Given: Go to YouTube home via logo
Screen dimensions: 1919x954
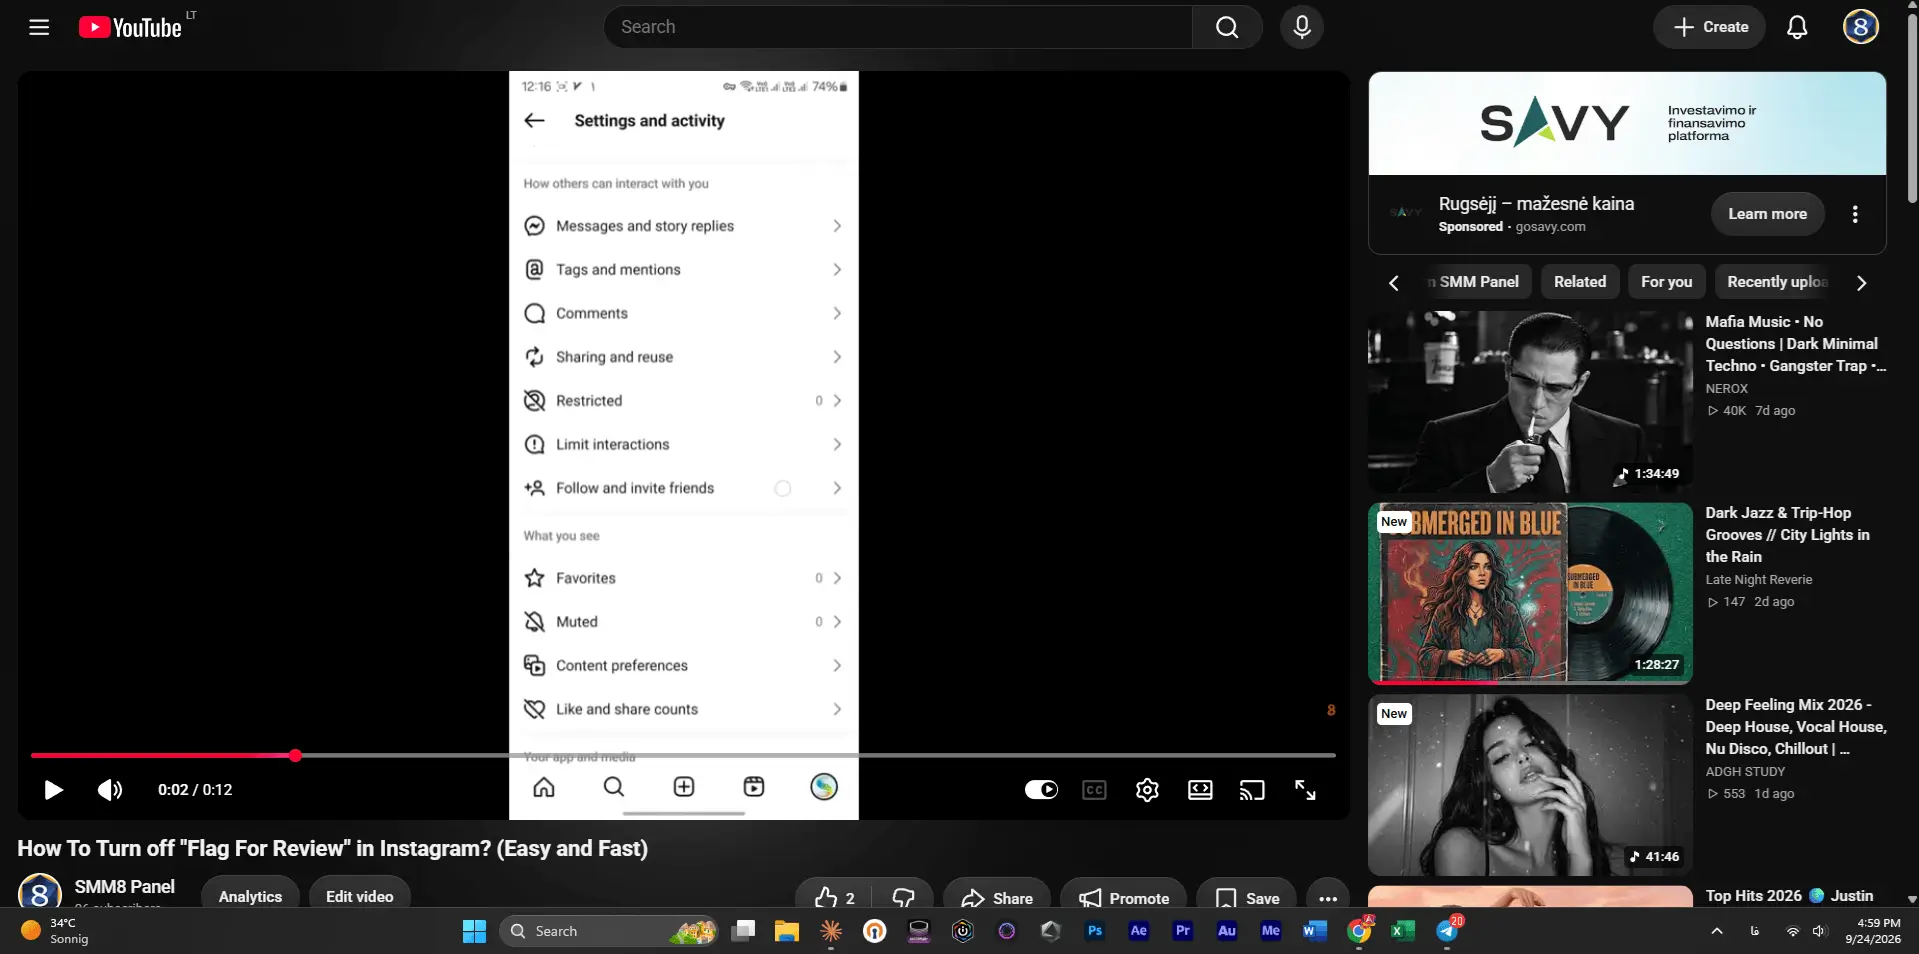Looking at the screenshot, I should [131, 27].
